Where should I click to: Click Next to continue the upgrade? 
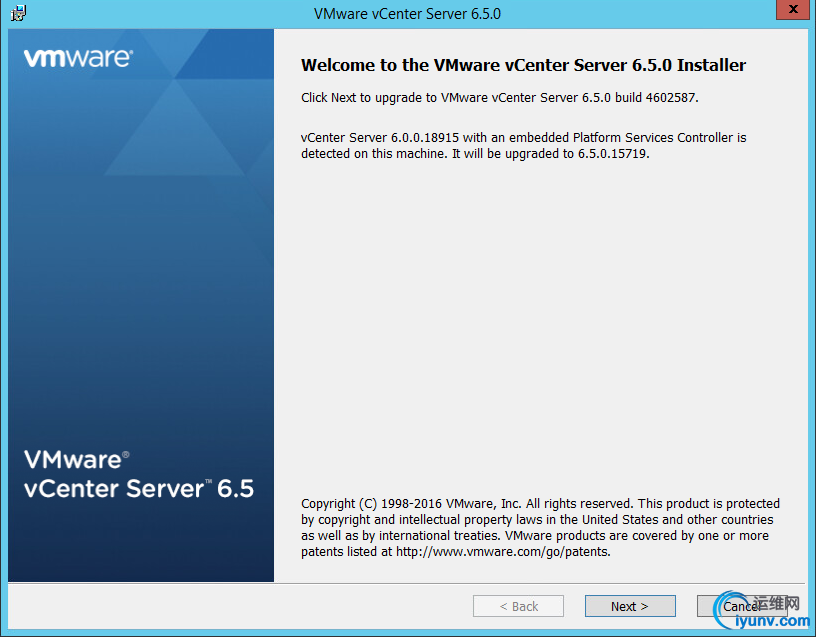[630, 606]
